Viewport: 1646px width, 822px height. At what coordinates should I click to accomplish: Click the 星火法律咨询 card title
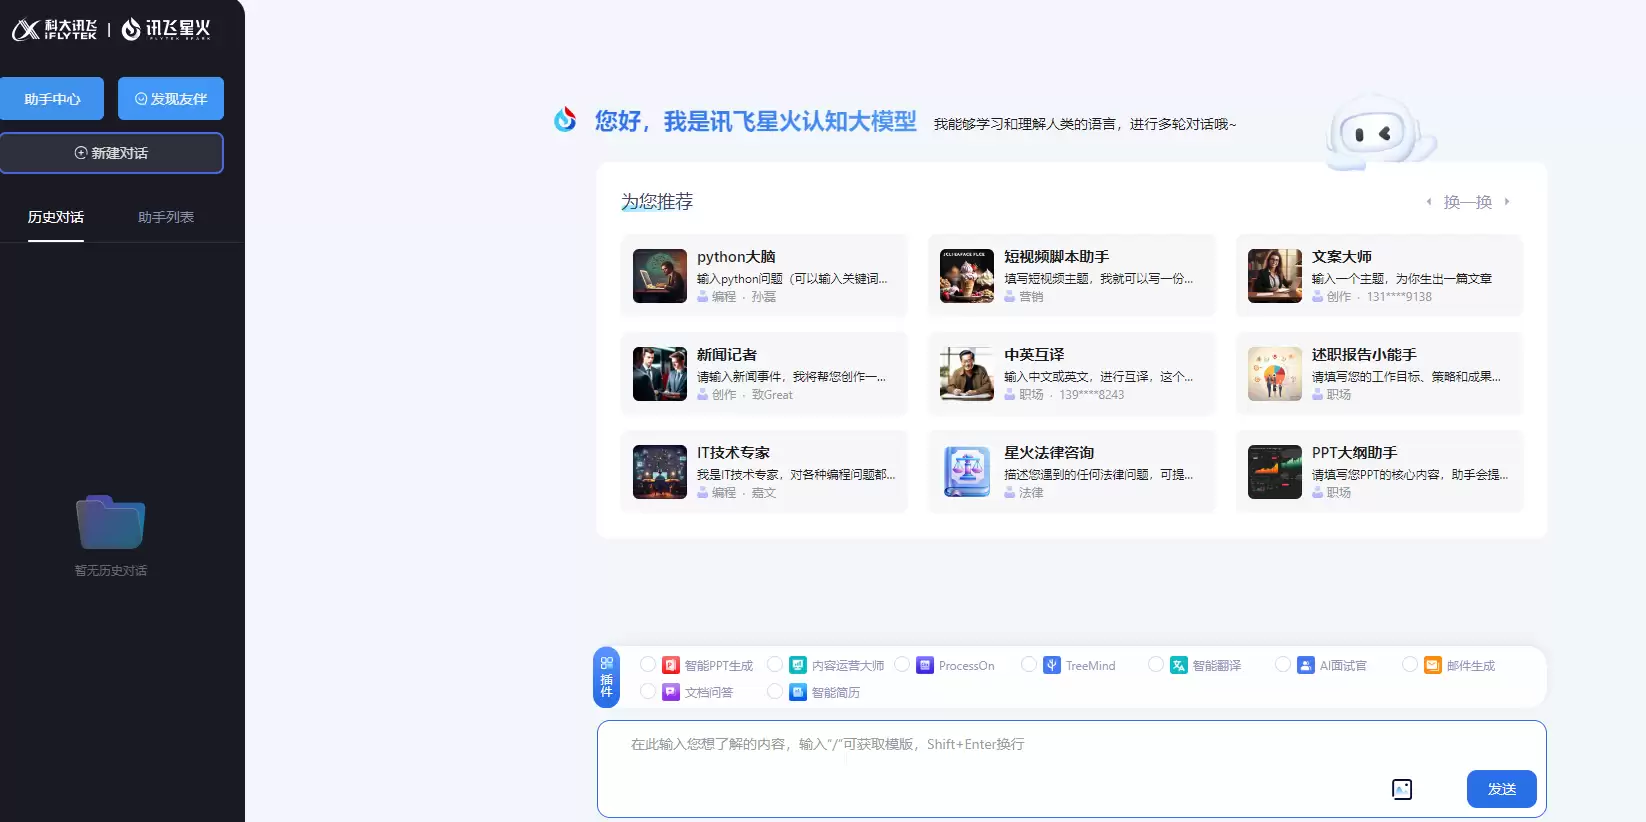(1049, 453)
